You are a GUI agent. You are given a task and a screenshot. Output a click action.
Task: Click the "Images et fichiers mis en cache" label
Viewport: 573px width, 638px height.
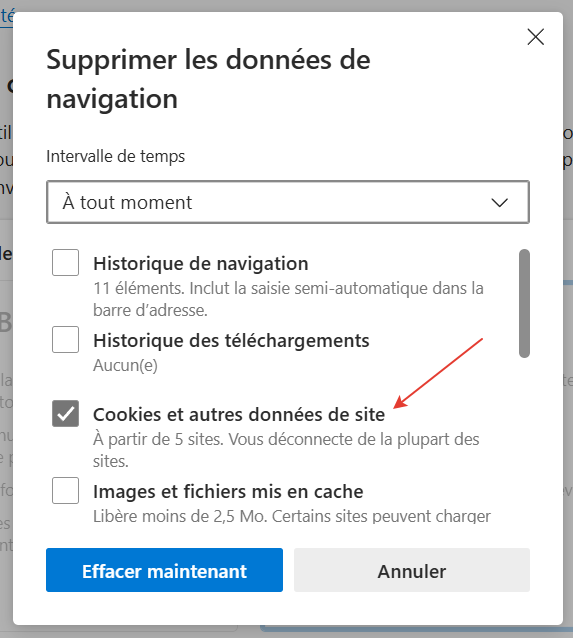tap(228, 492)
